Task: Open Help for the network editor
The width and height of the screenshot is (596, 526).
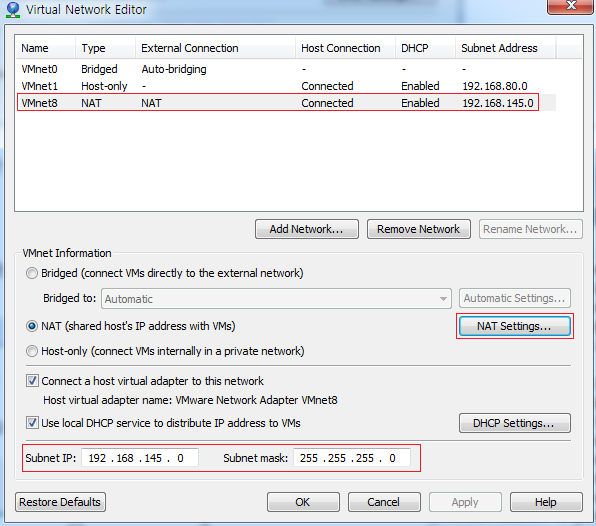Action: [x=546, y=502]
